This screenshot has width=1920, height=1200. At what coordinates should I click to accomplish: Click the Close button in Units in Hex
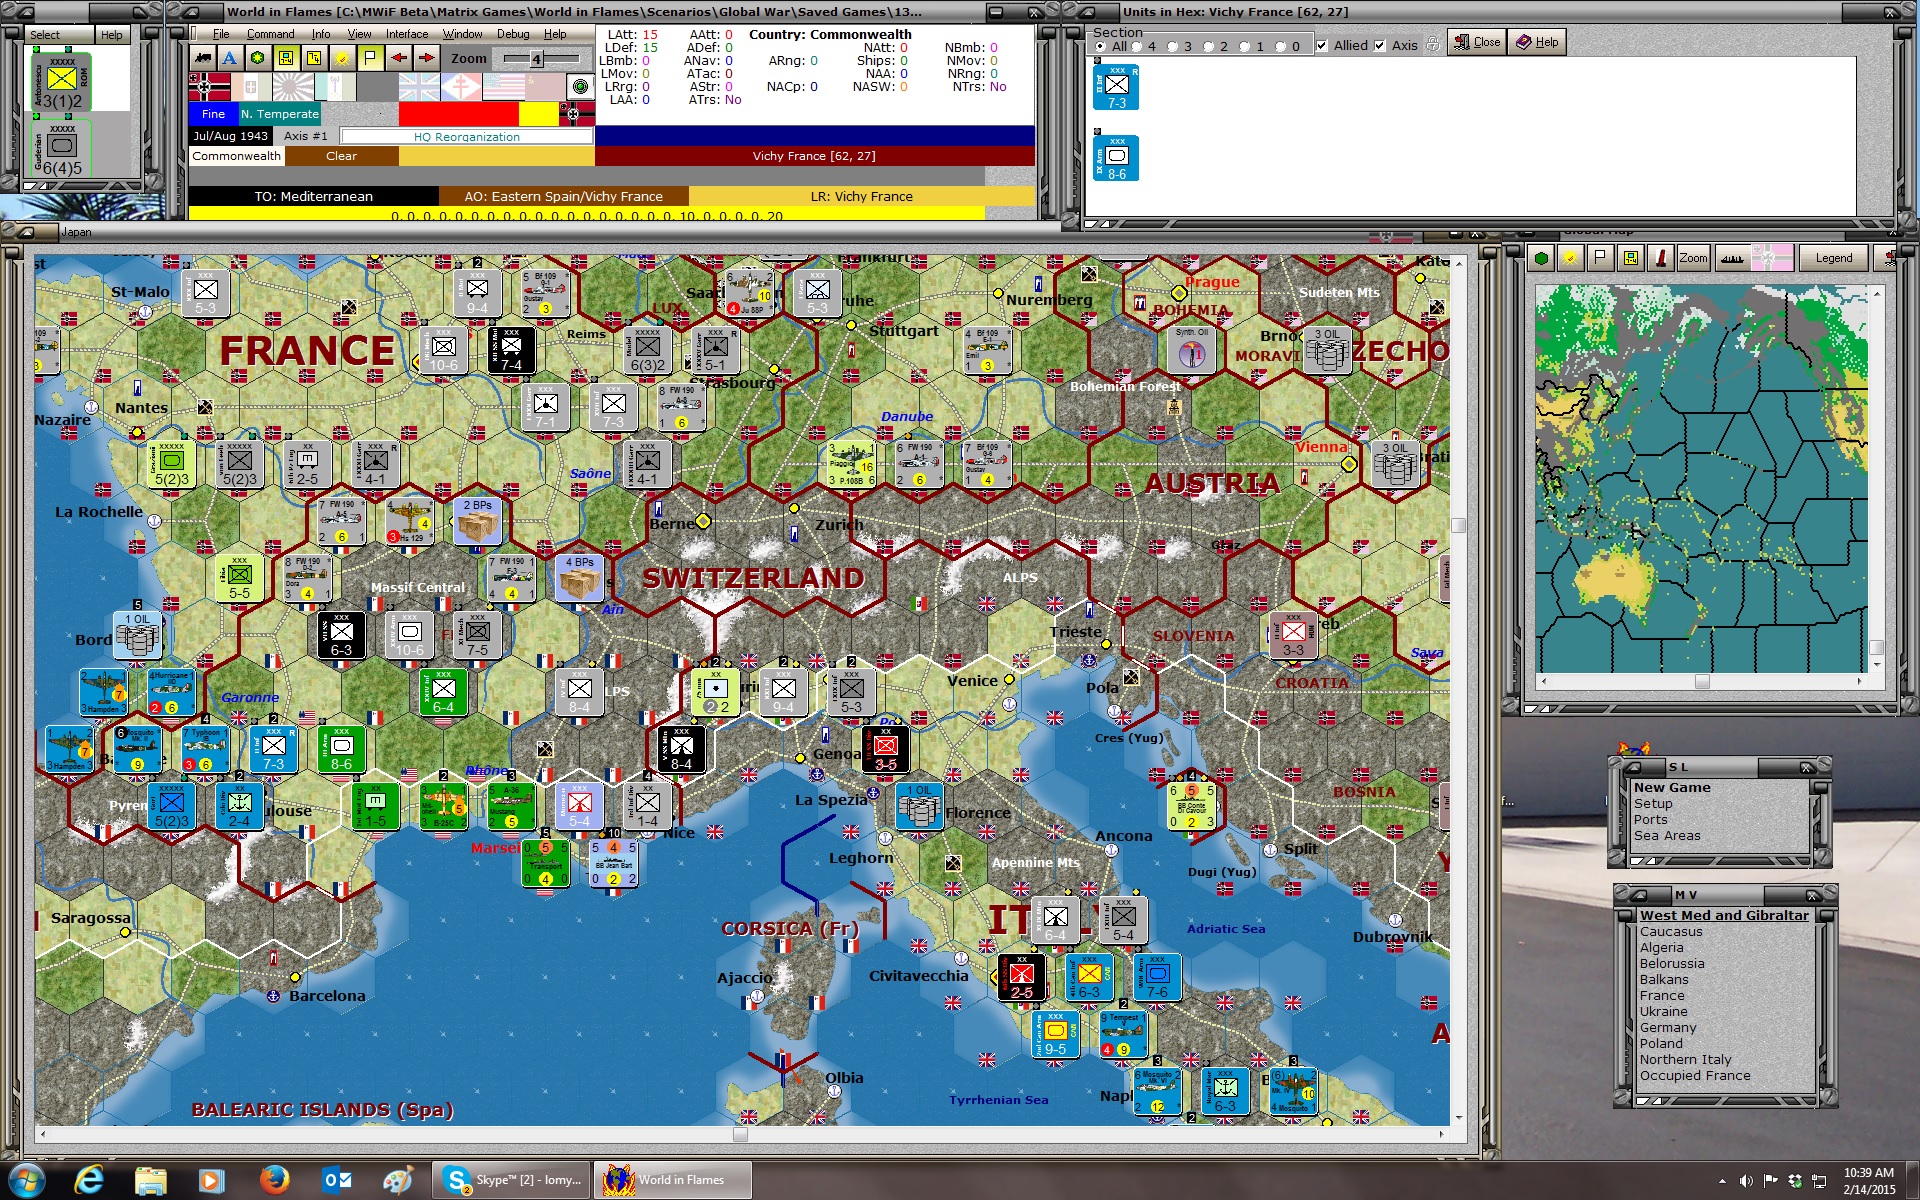1477,42
